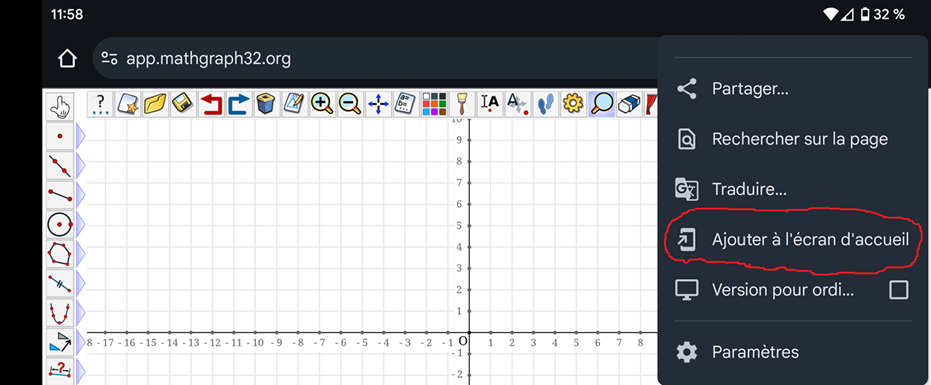
Task: Zoom out with the minus magnifier
Action: click(x=350, y=104)
